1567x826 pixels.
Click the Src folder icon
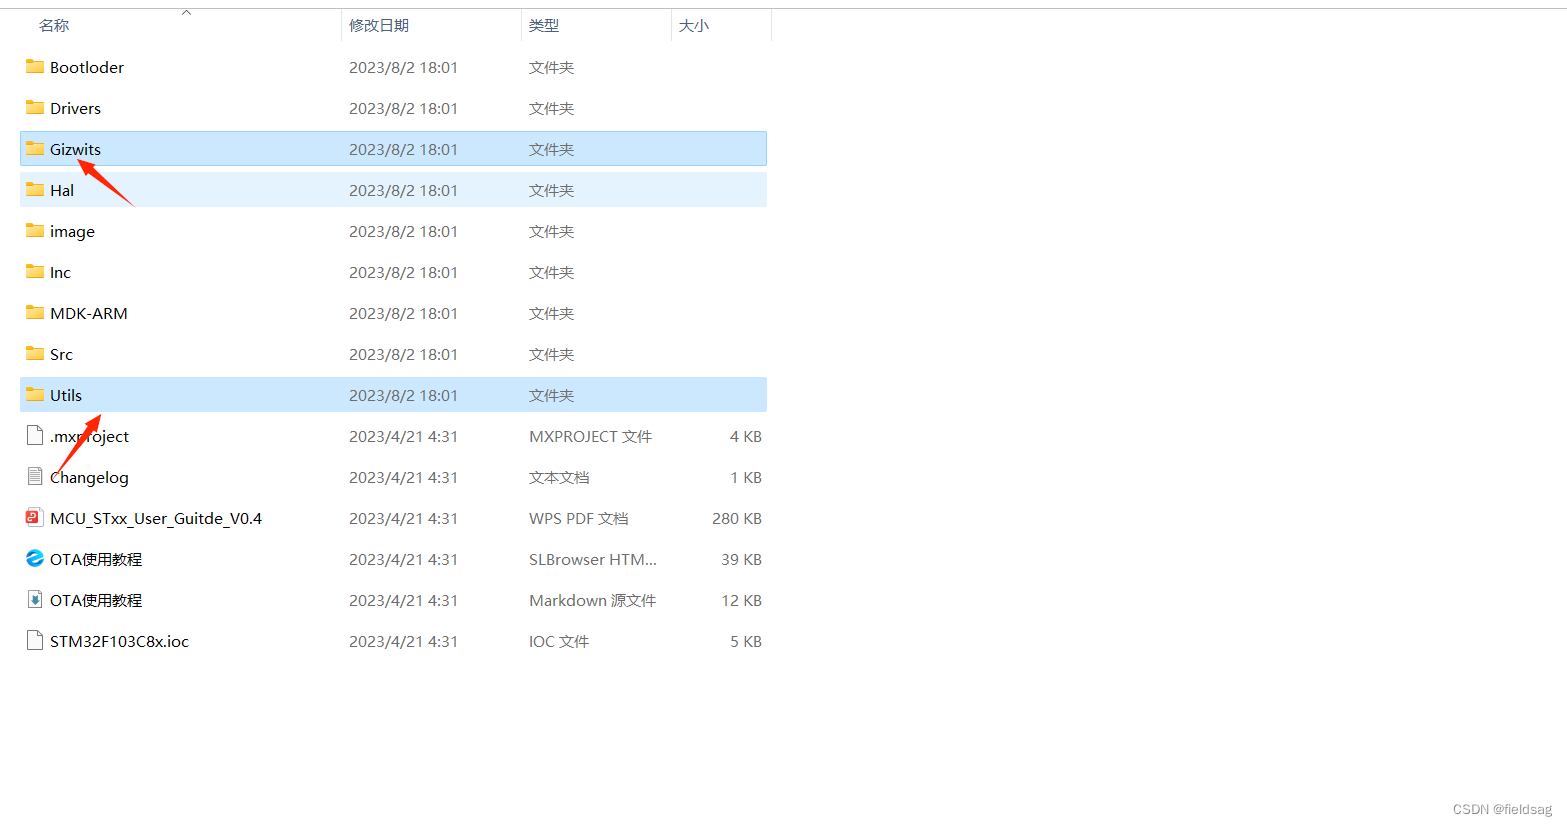(x=35, y=354)
